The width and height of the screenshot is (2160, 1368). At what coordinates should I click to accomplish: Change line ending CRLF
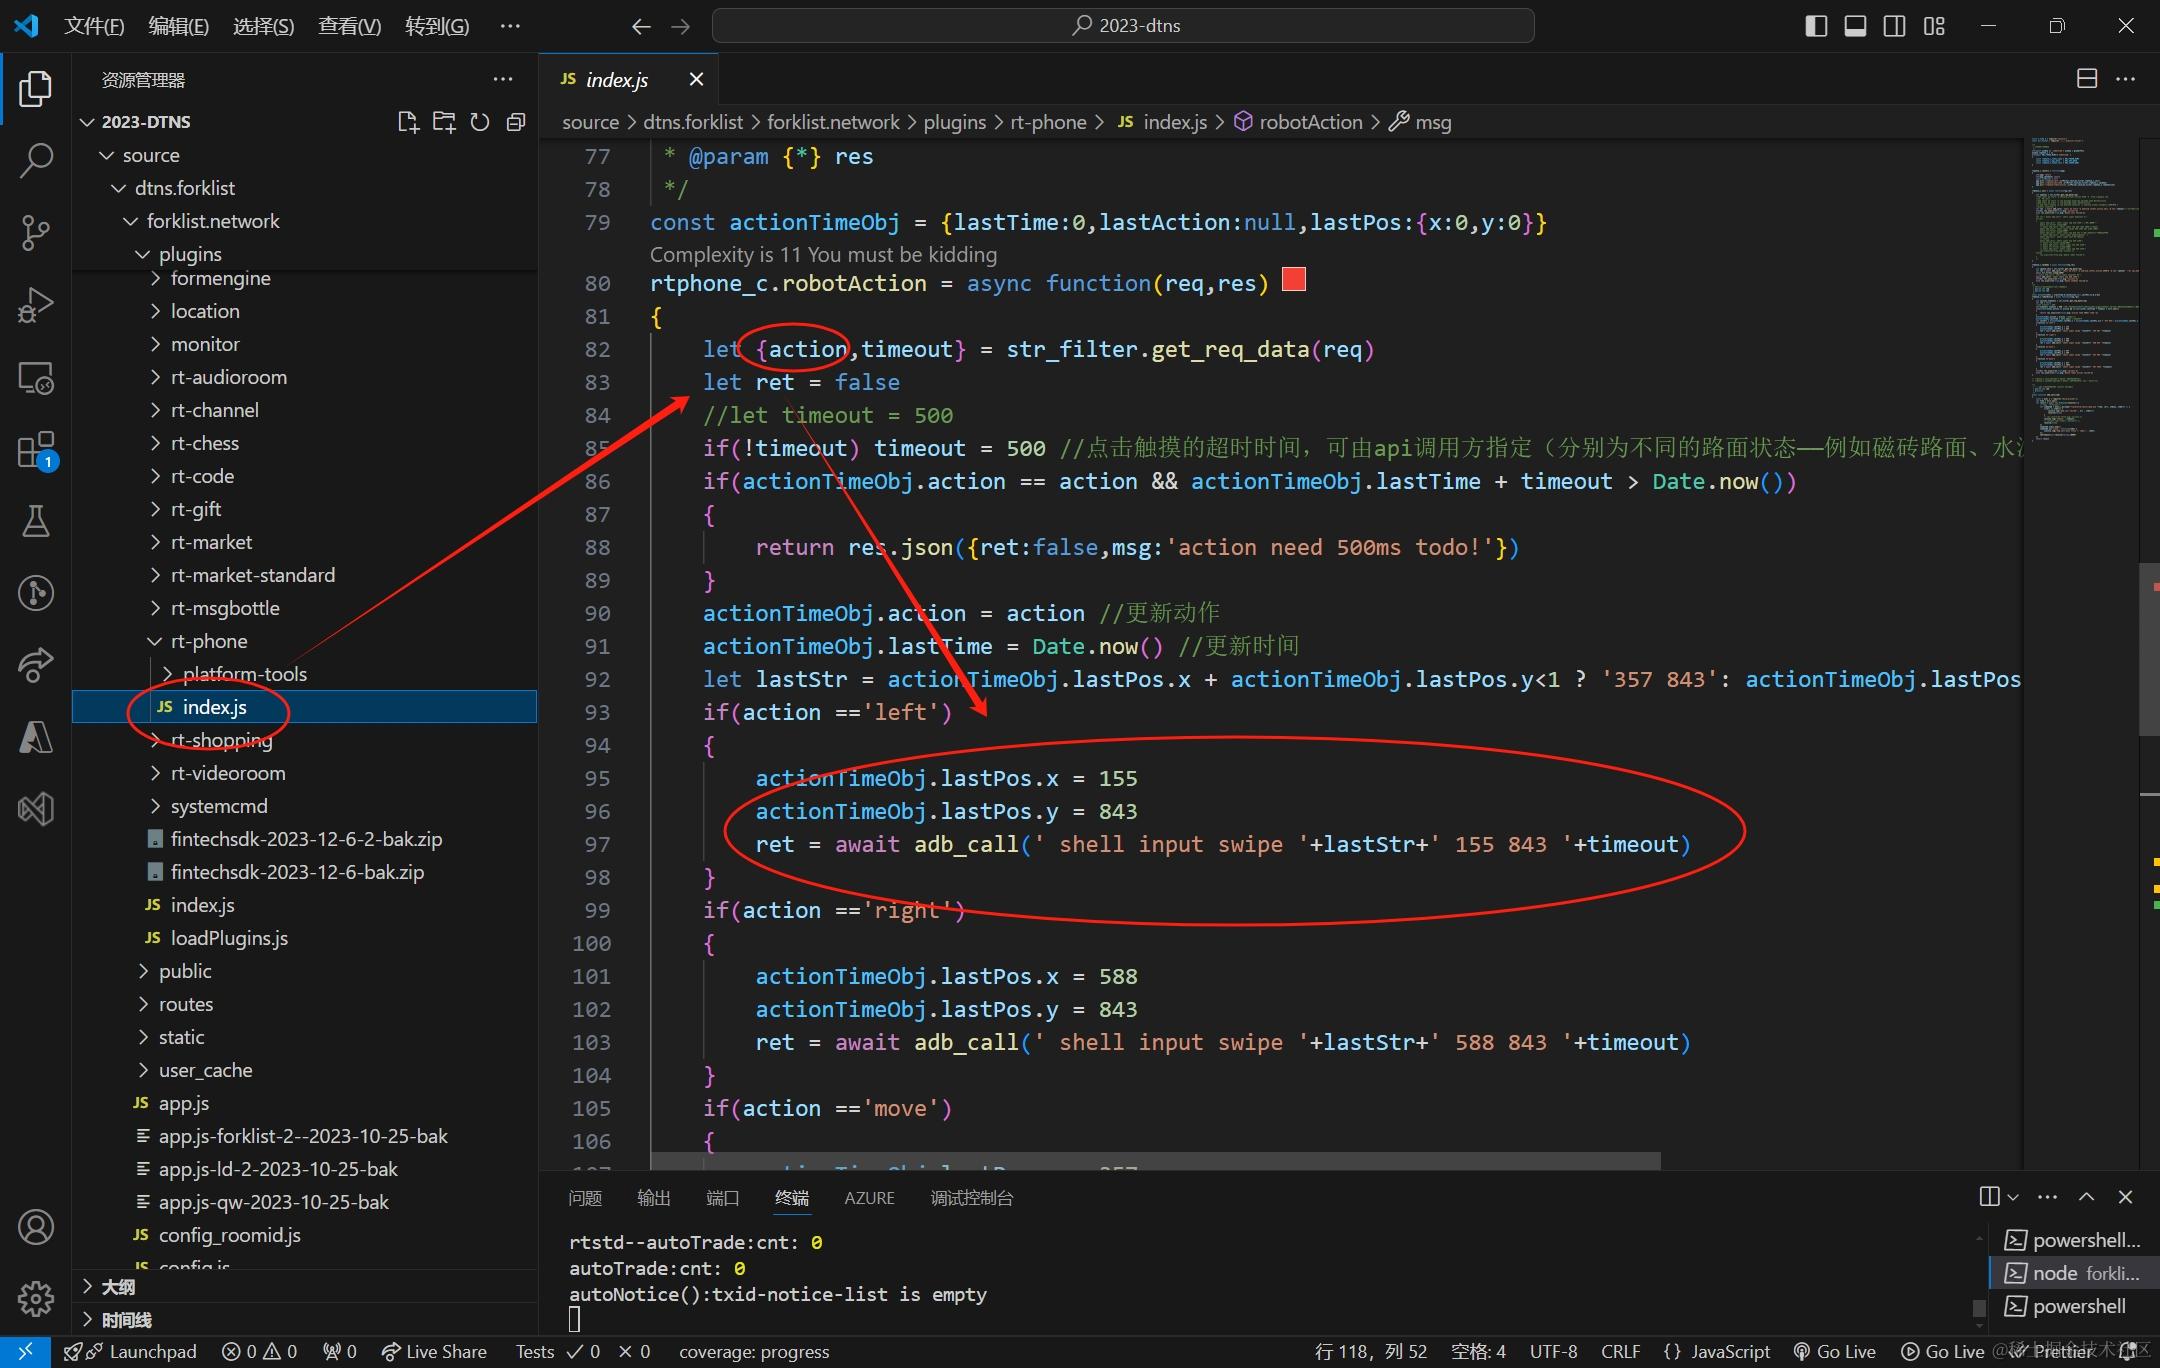tap(1620, 1352)
